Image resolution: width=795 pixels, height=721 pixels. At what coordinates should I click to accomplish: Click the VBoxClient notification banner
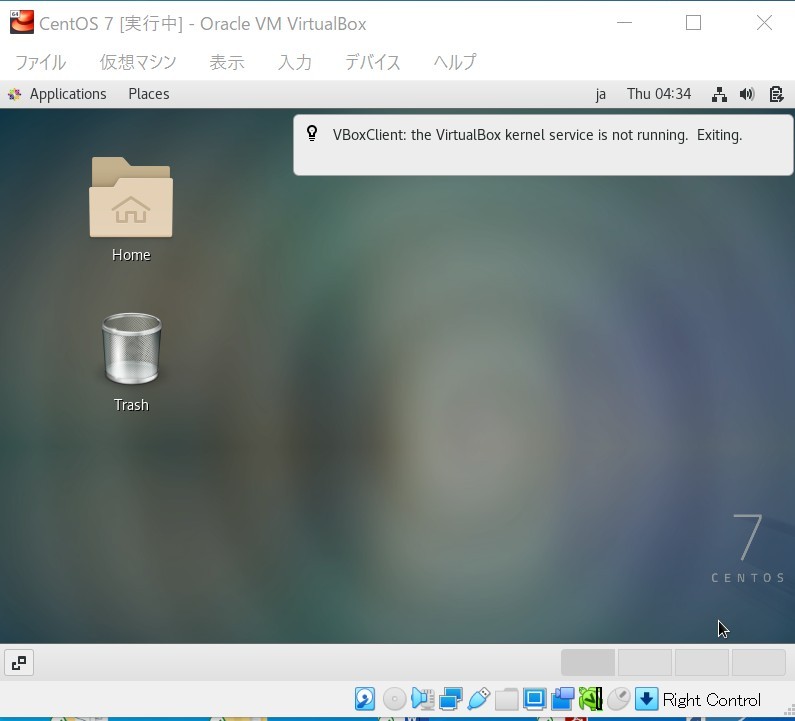pos(543,145)
